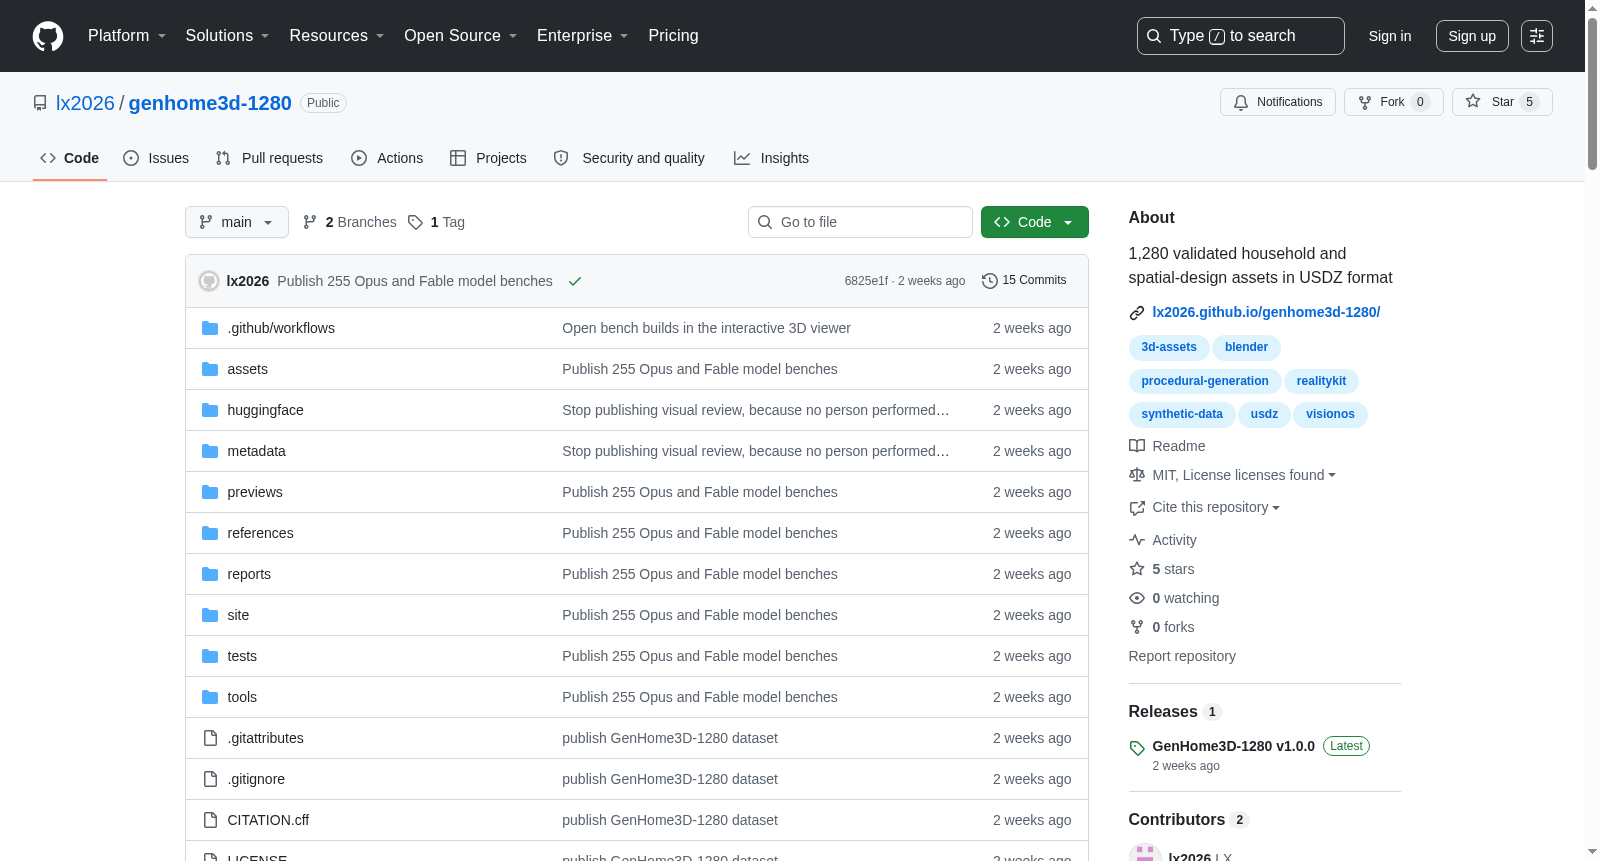Click the metadata folder icon

[x=210, y=451]
